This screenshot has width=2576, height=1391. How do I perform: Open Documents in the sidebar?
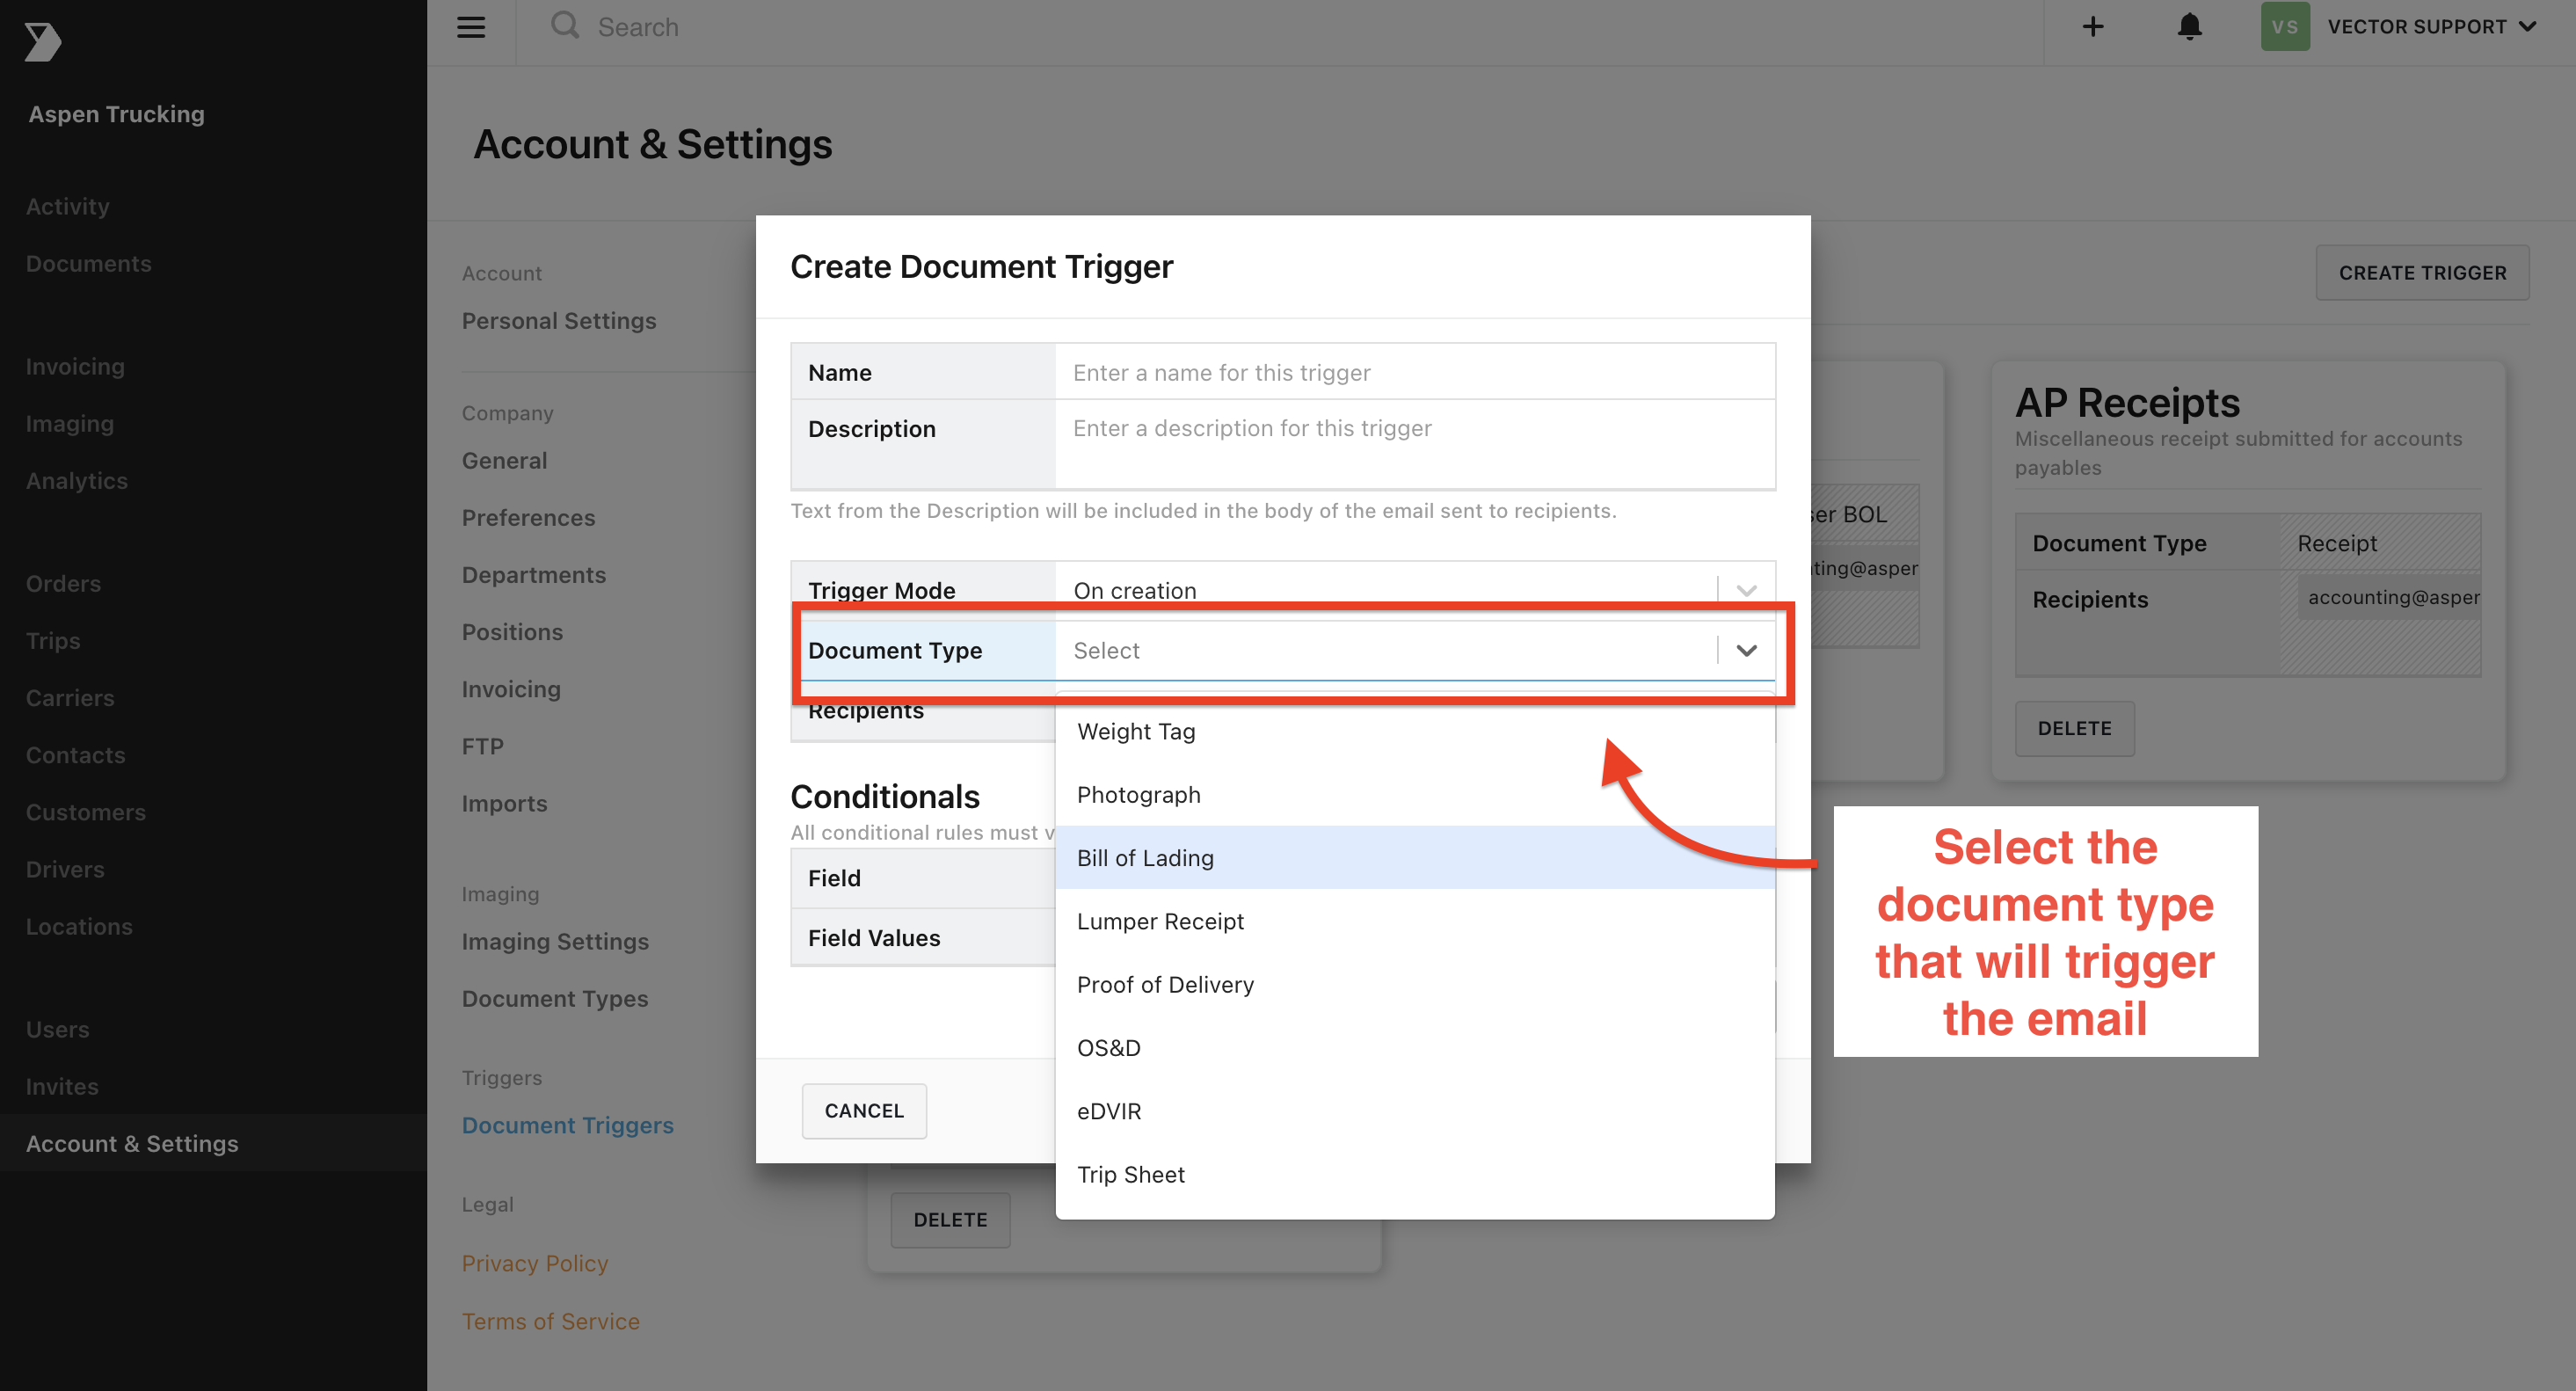tap(89, 263)
